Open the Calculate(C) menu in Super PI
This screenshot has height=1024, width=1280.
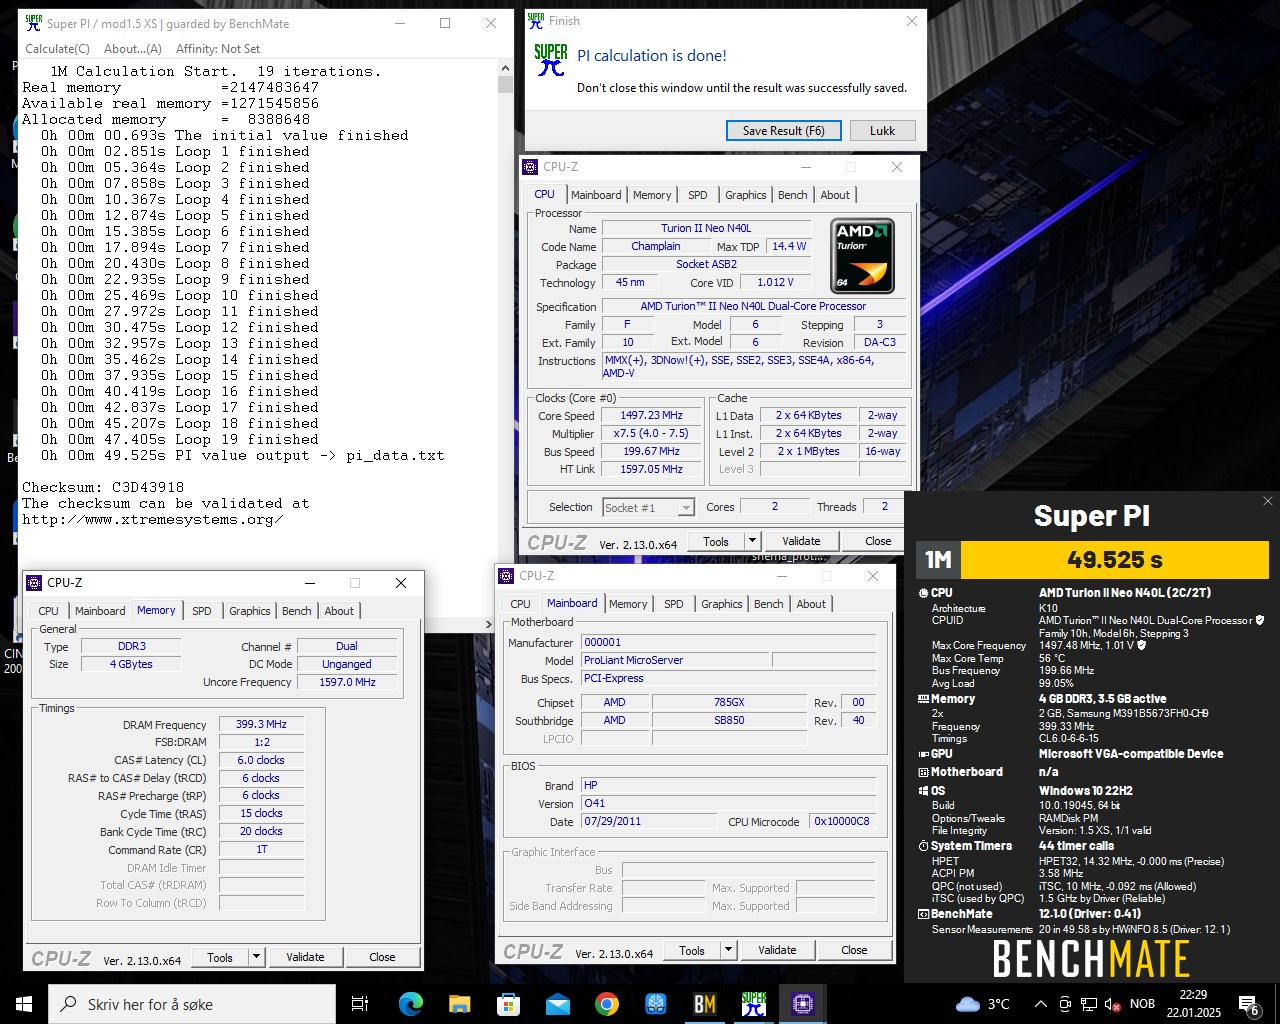[x=57, y=48]
